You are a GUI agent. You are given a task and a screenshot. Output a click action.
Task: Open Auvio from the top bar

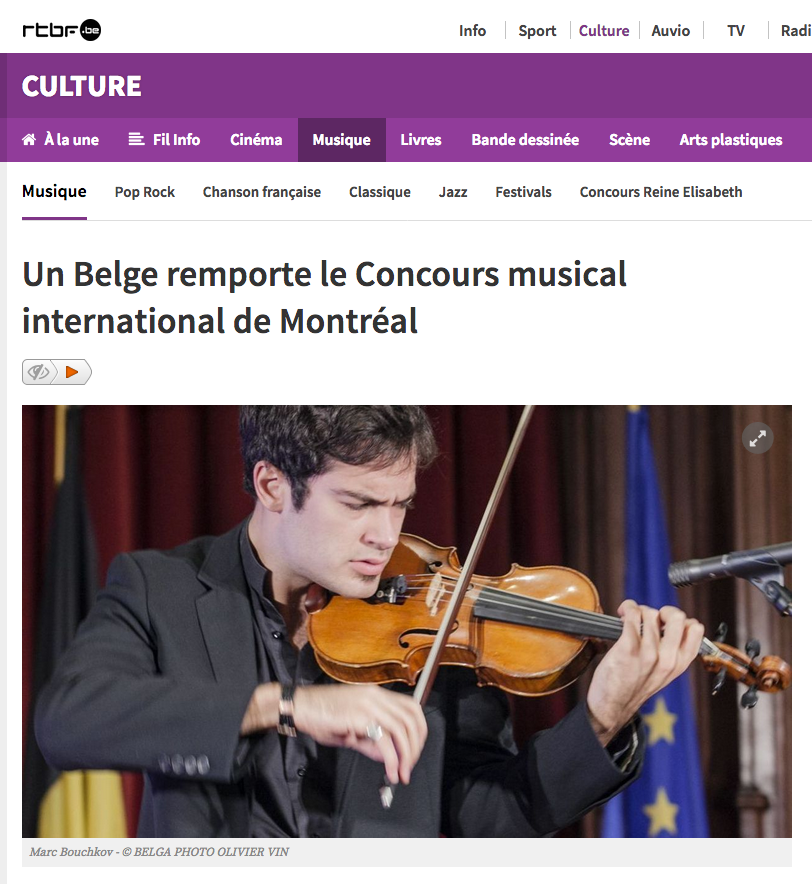[670, 30]
